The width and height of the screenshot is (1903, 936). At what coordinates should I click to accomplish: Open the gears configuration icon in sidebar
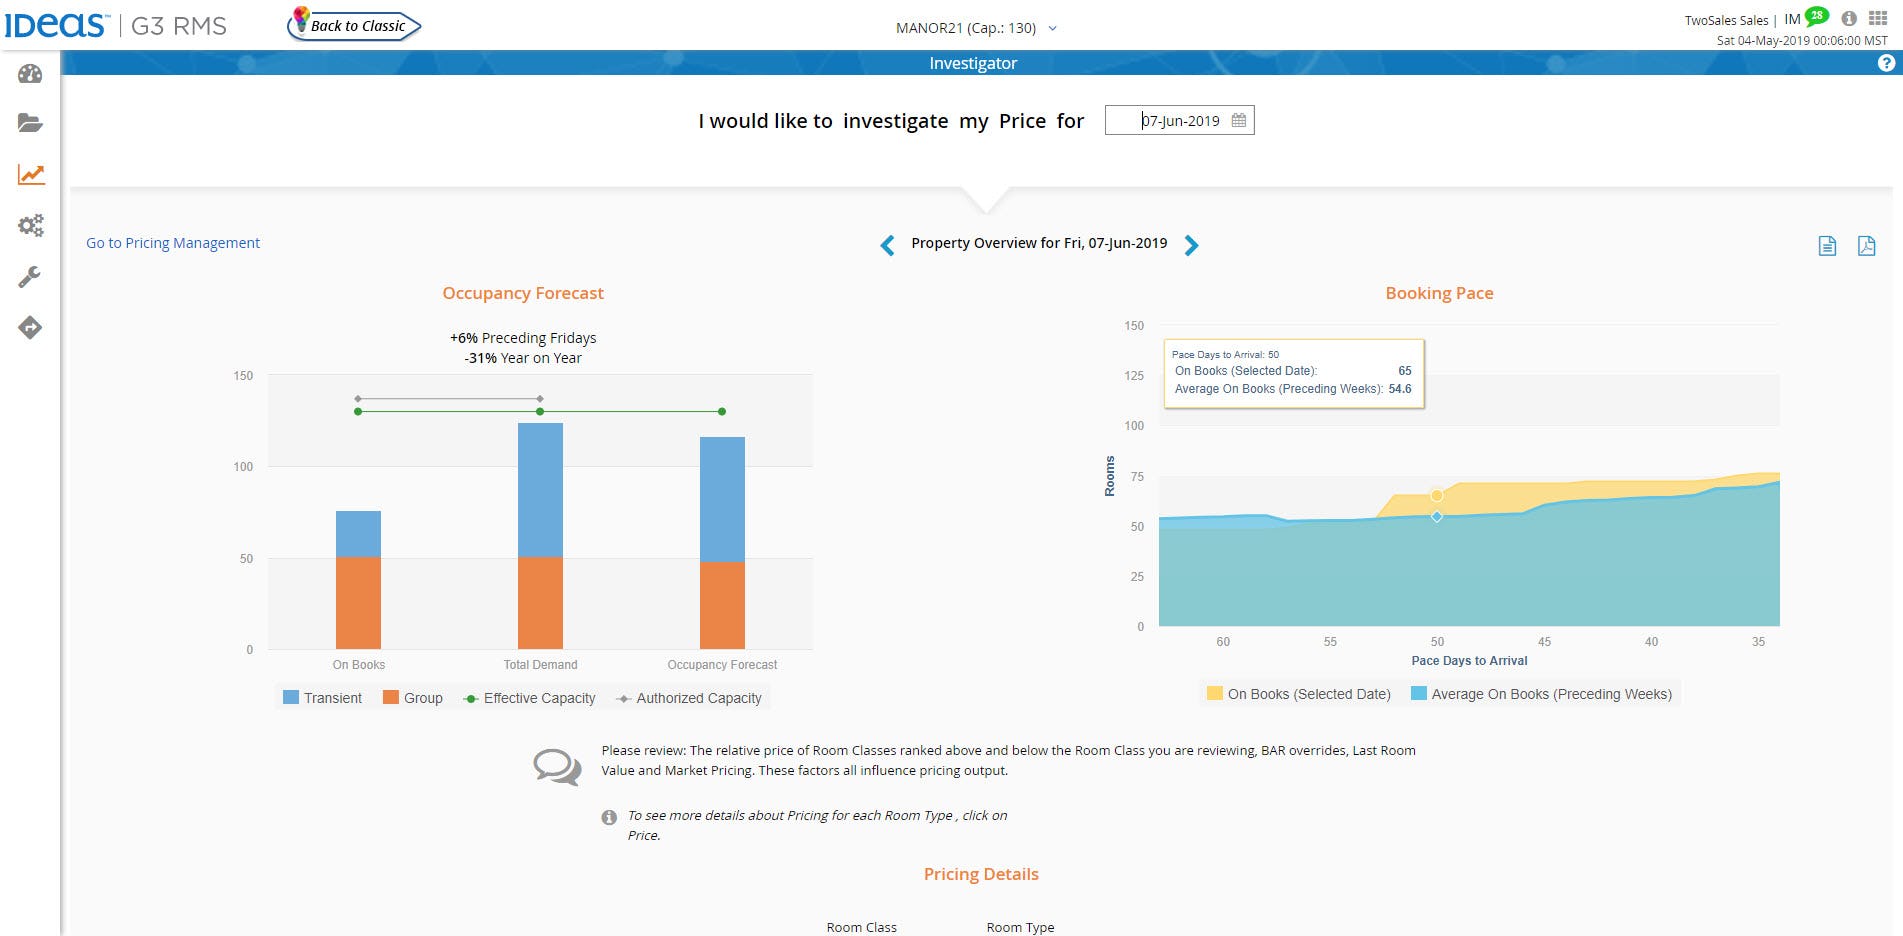tap(30, 225)
